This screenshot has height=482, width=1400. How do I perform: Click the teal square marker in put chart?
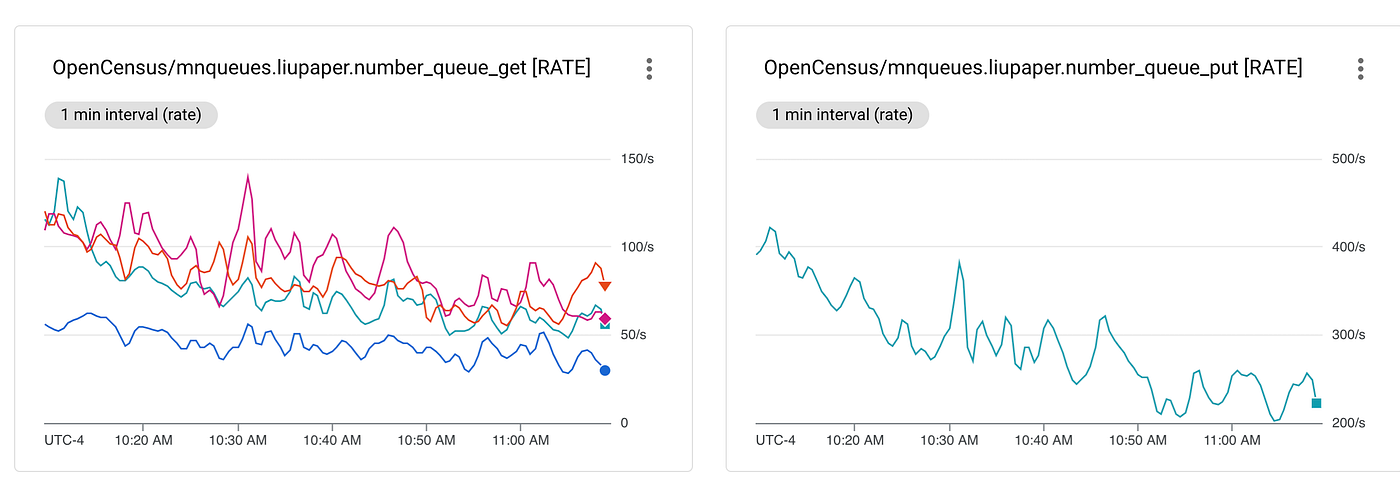point(1316,402)
